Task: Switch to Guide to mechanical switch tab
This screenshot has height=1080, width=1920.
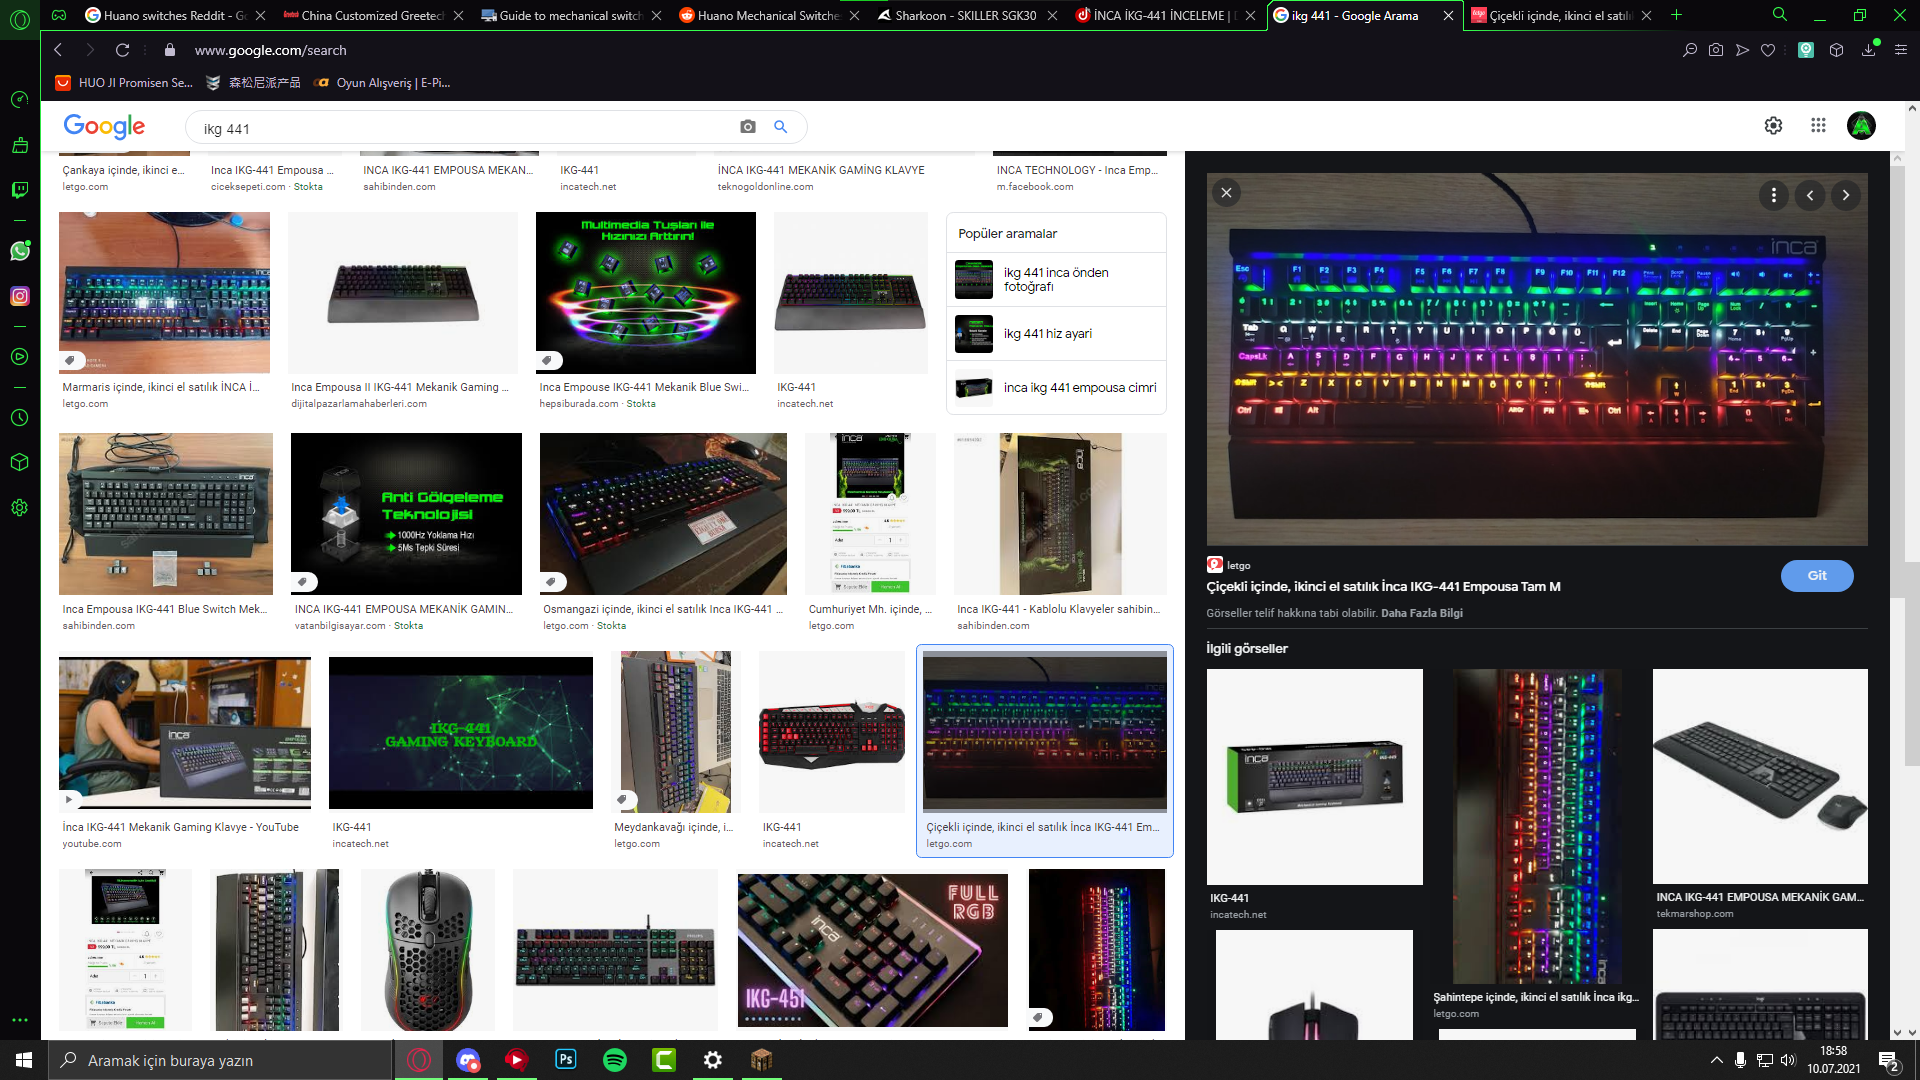Action: point(570,15)
